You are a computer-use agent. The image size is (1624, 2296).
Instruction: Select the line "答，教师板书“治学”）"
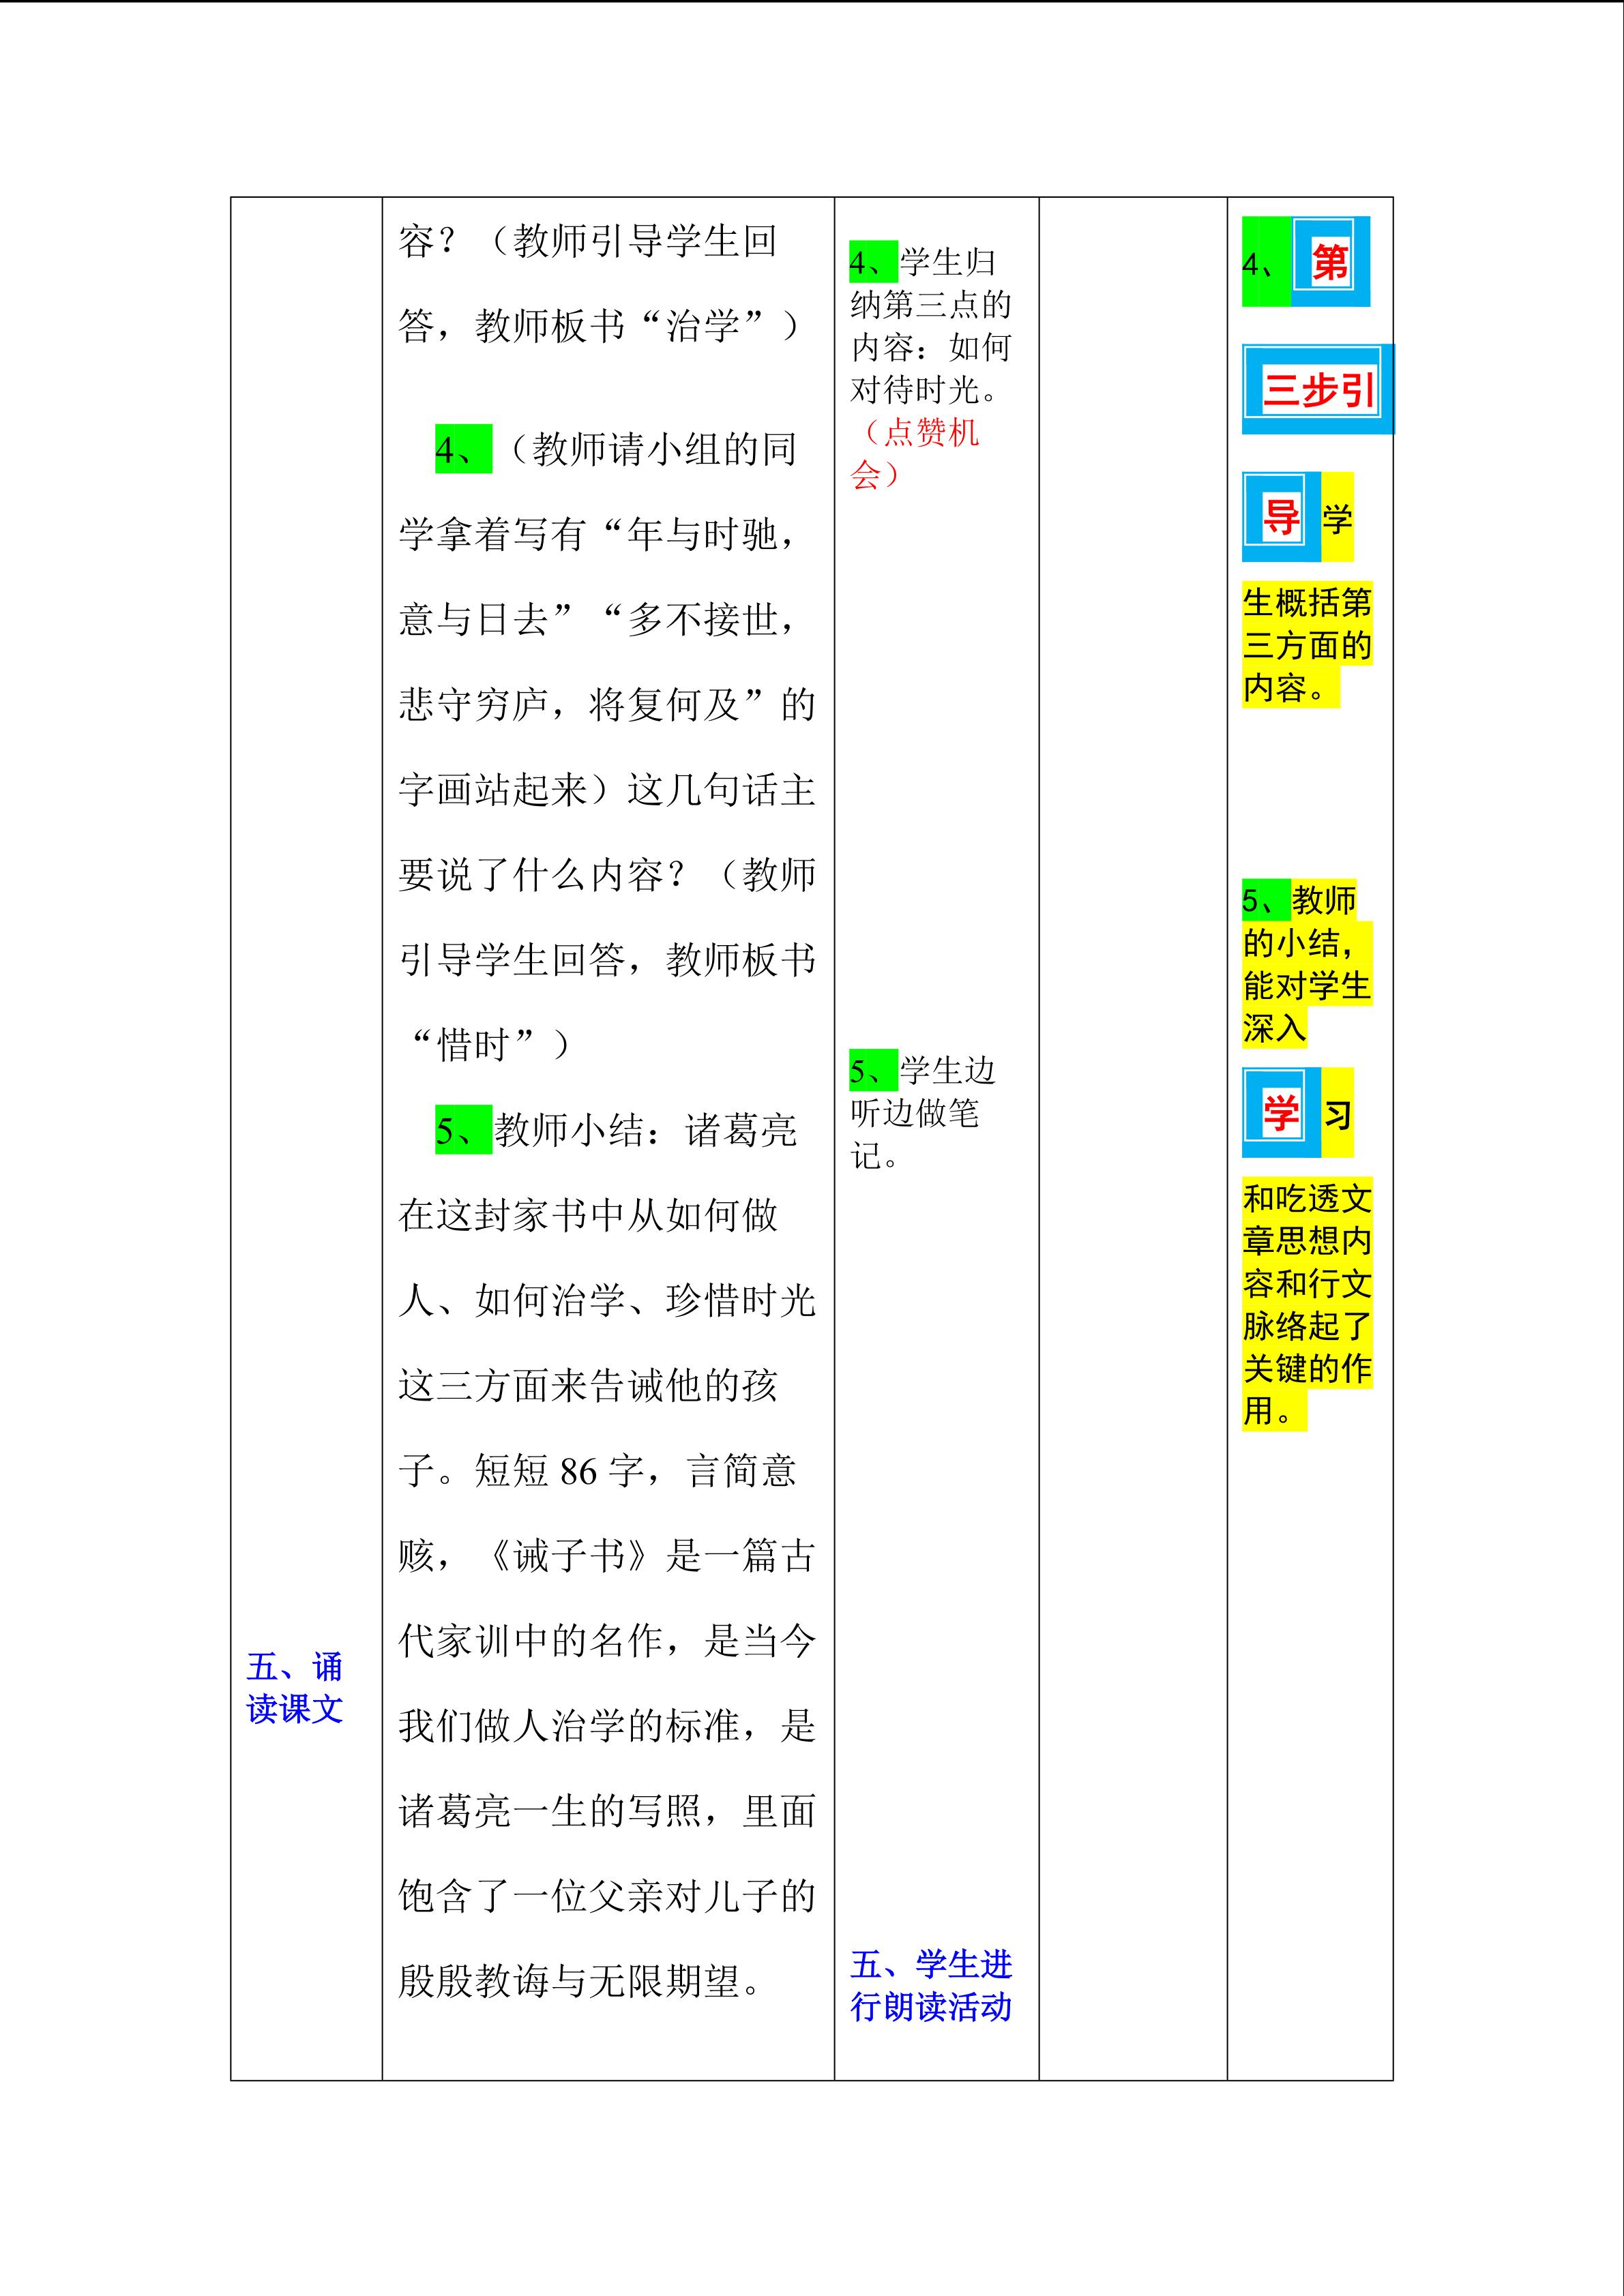coord(599,326)
